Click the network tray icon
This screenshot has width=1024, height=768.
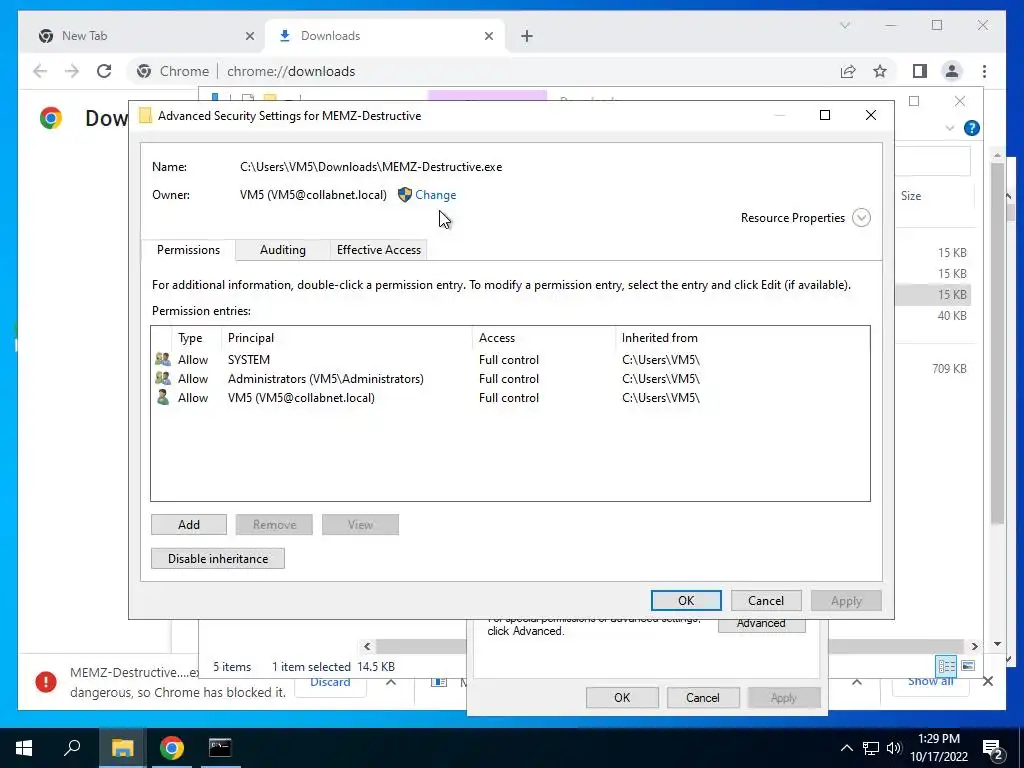point(871,748)
